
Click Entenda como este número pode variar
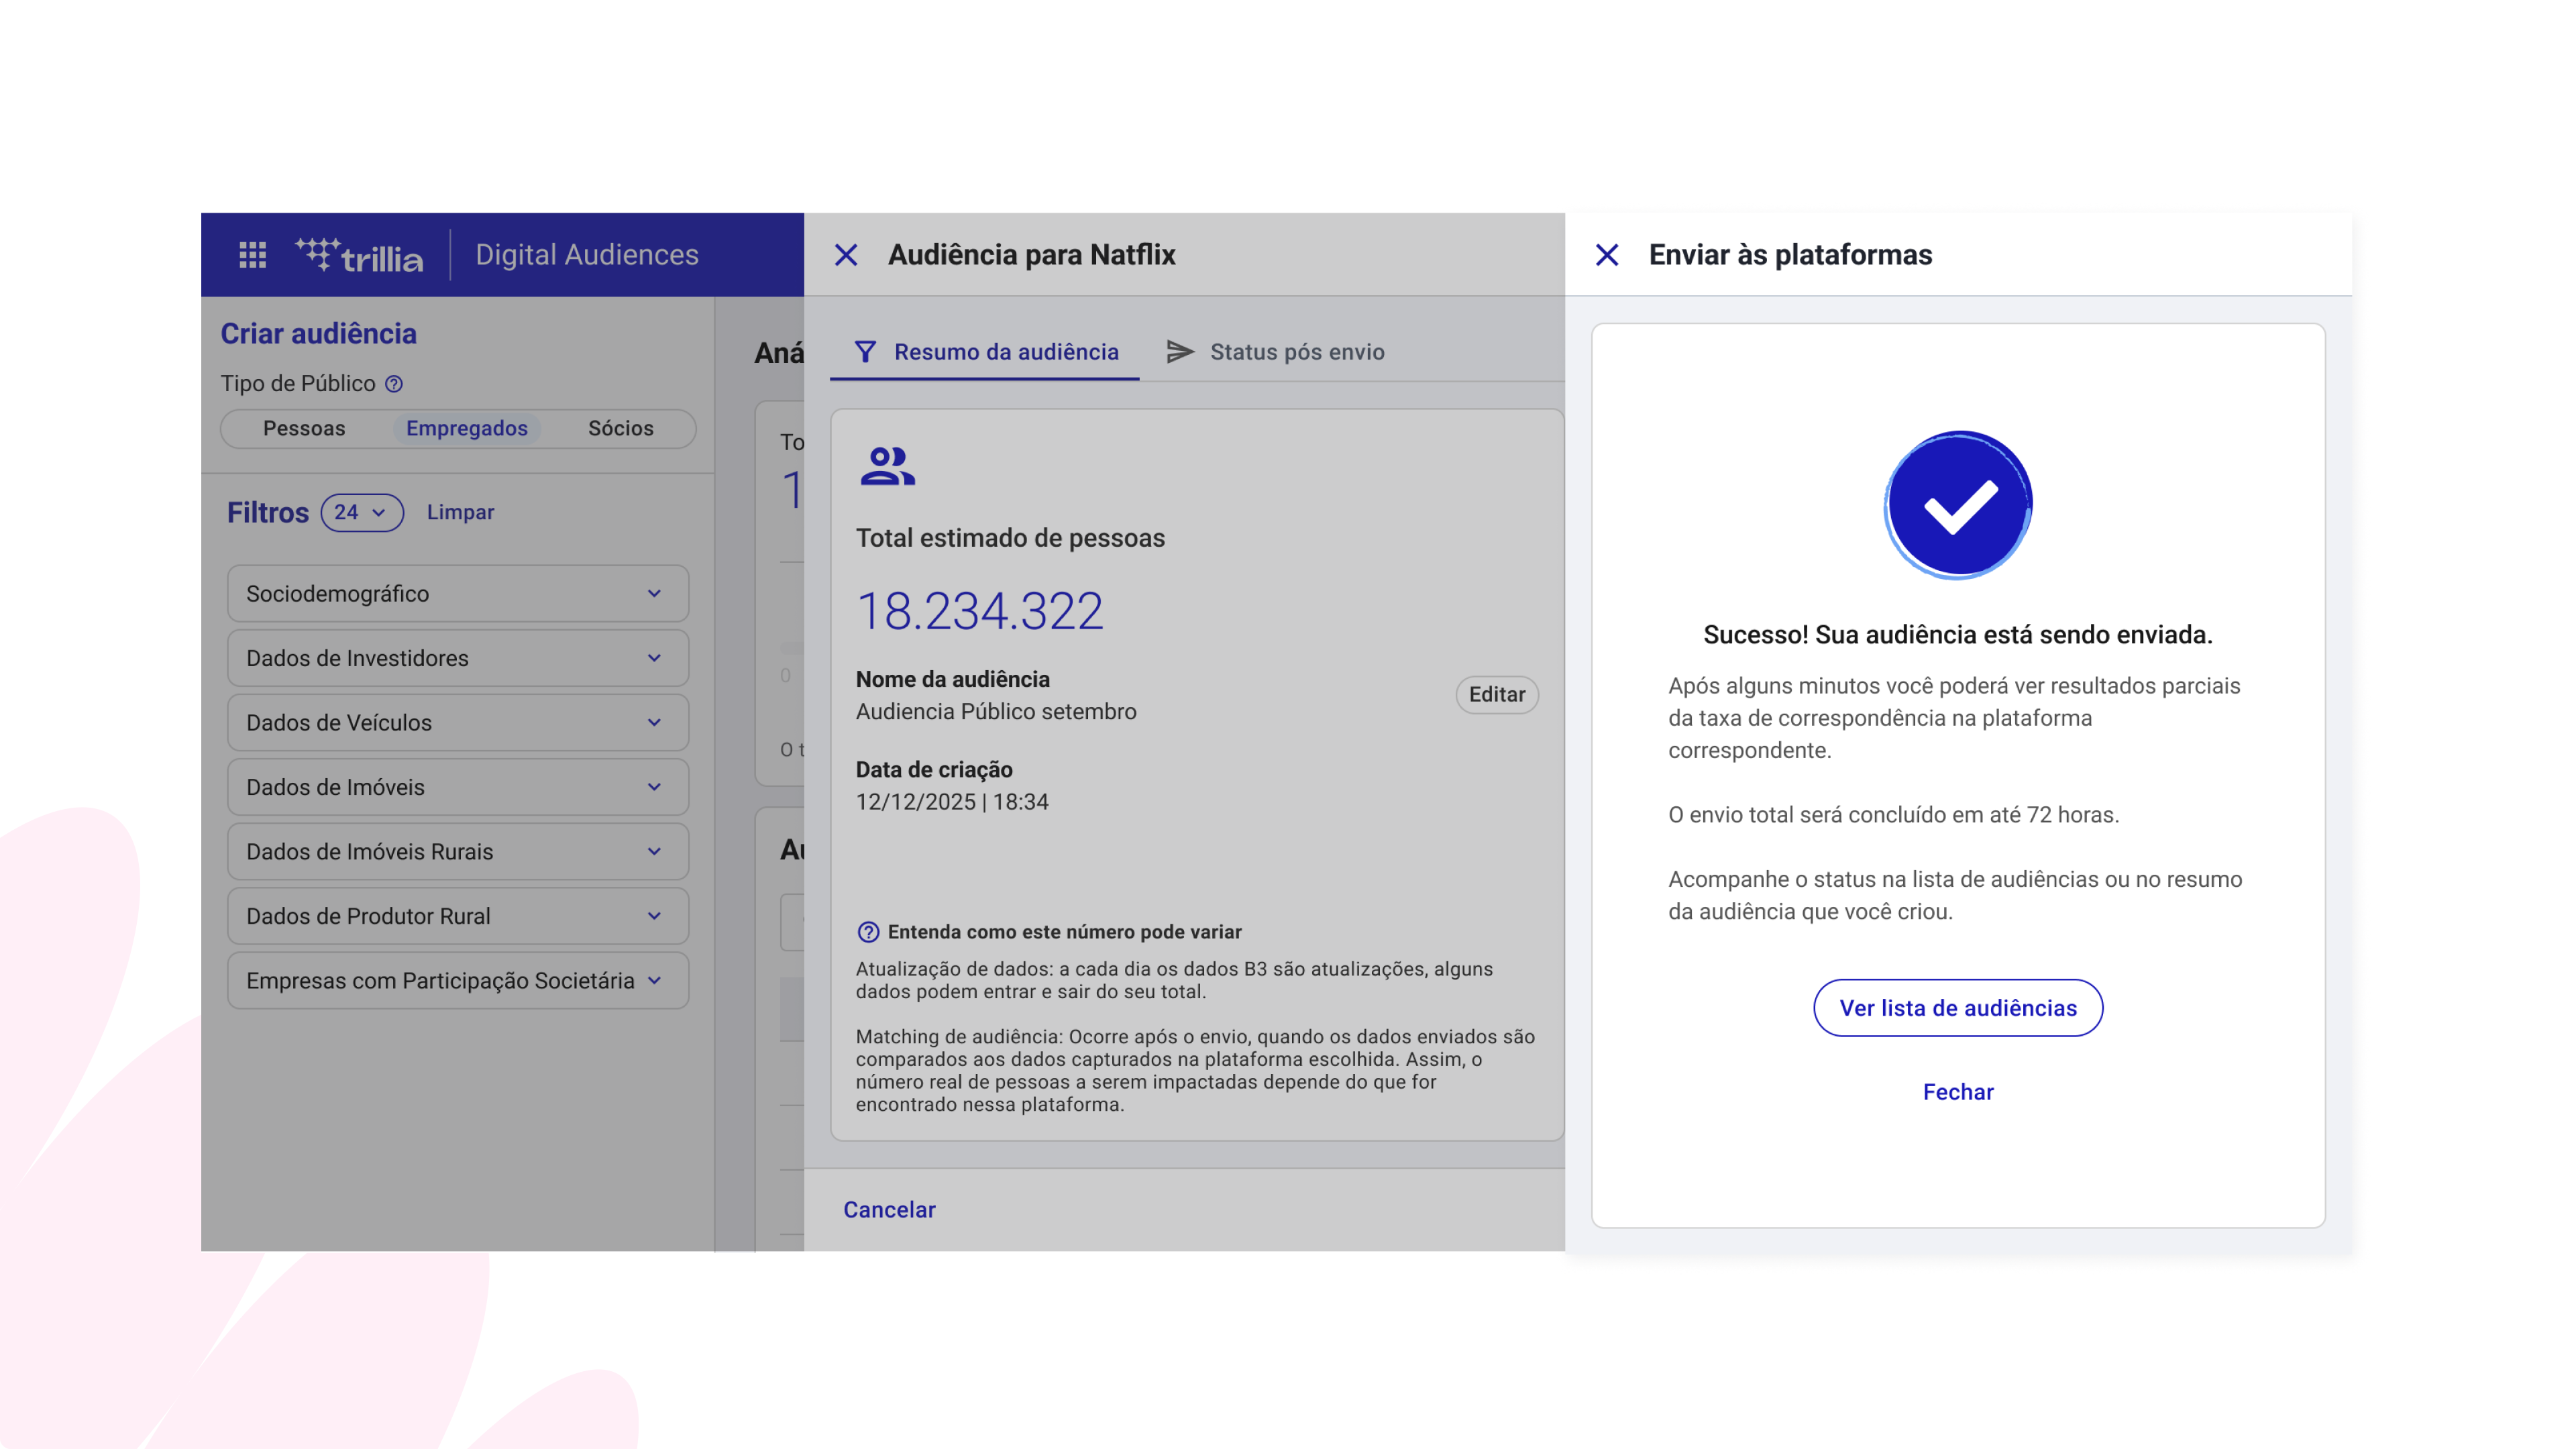click(x=1065, y=932)
